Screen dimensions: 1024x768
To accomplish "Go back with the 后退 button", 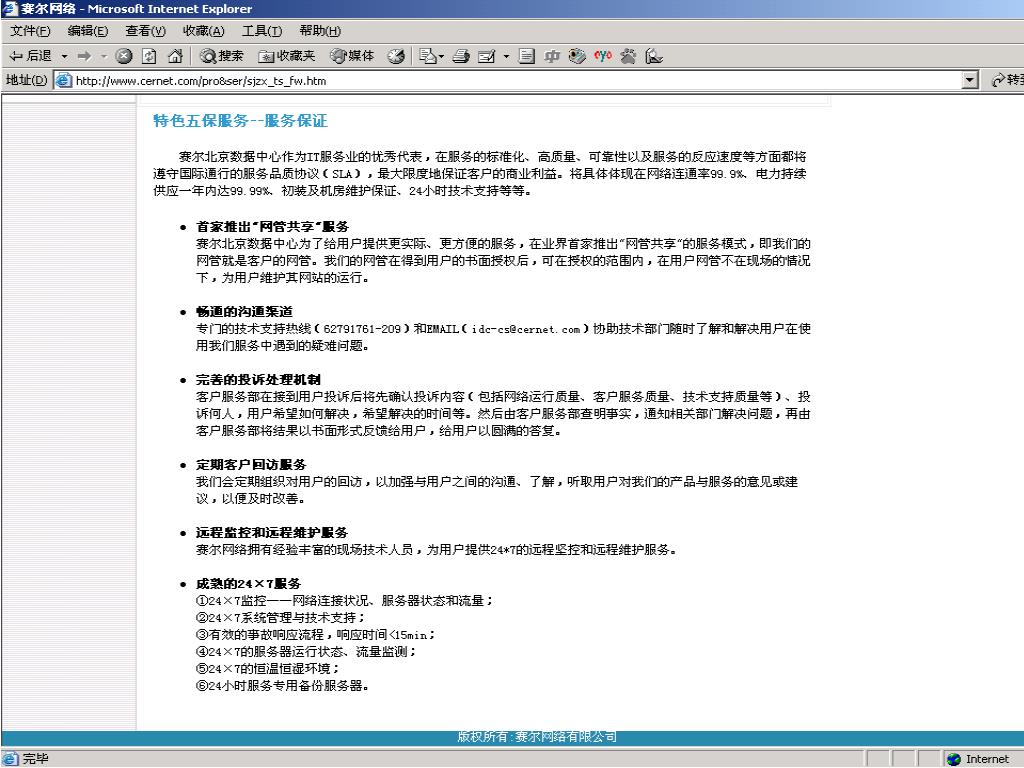I will (30, 56).
